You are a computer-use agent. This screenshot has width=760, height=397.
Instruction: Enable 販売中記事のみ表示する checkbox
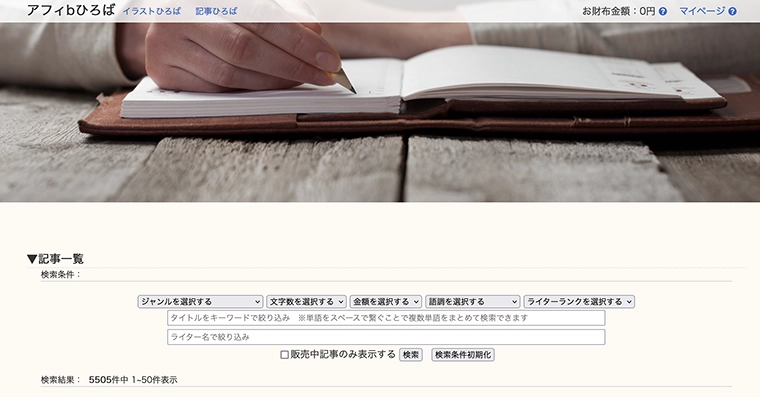[x=285, y=355]
